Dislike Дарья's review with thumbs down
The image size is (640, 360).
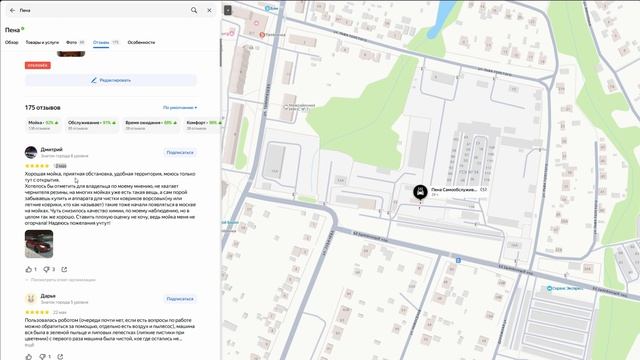tap(42, 357)
